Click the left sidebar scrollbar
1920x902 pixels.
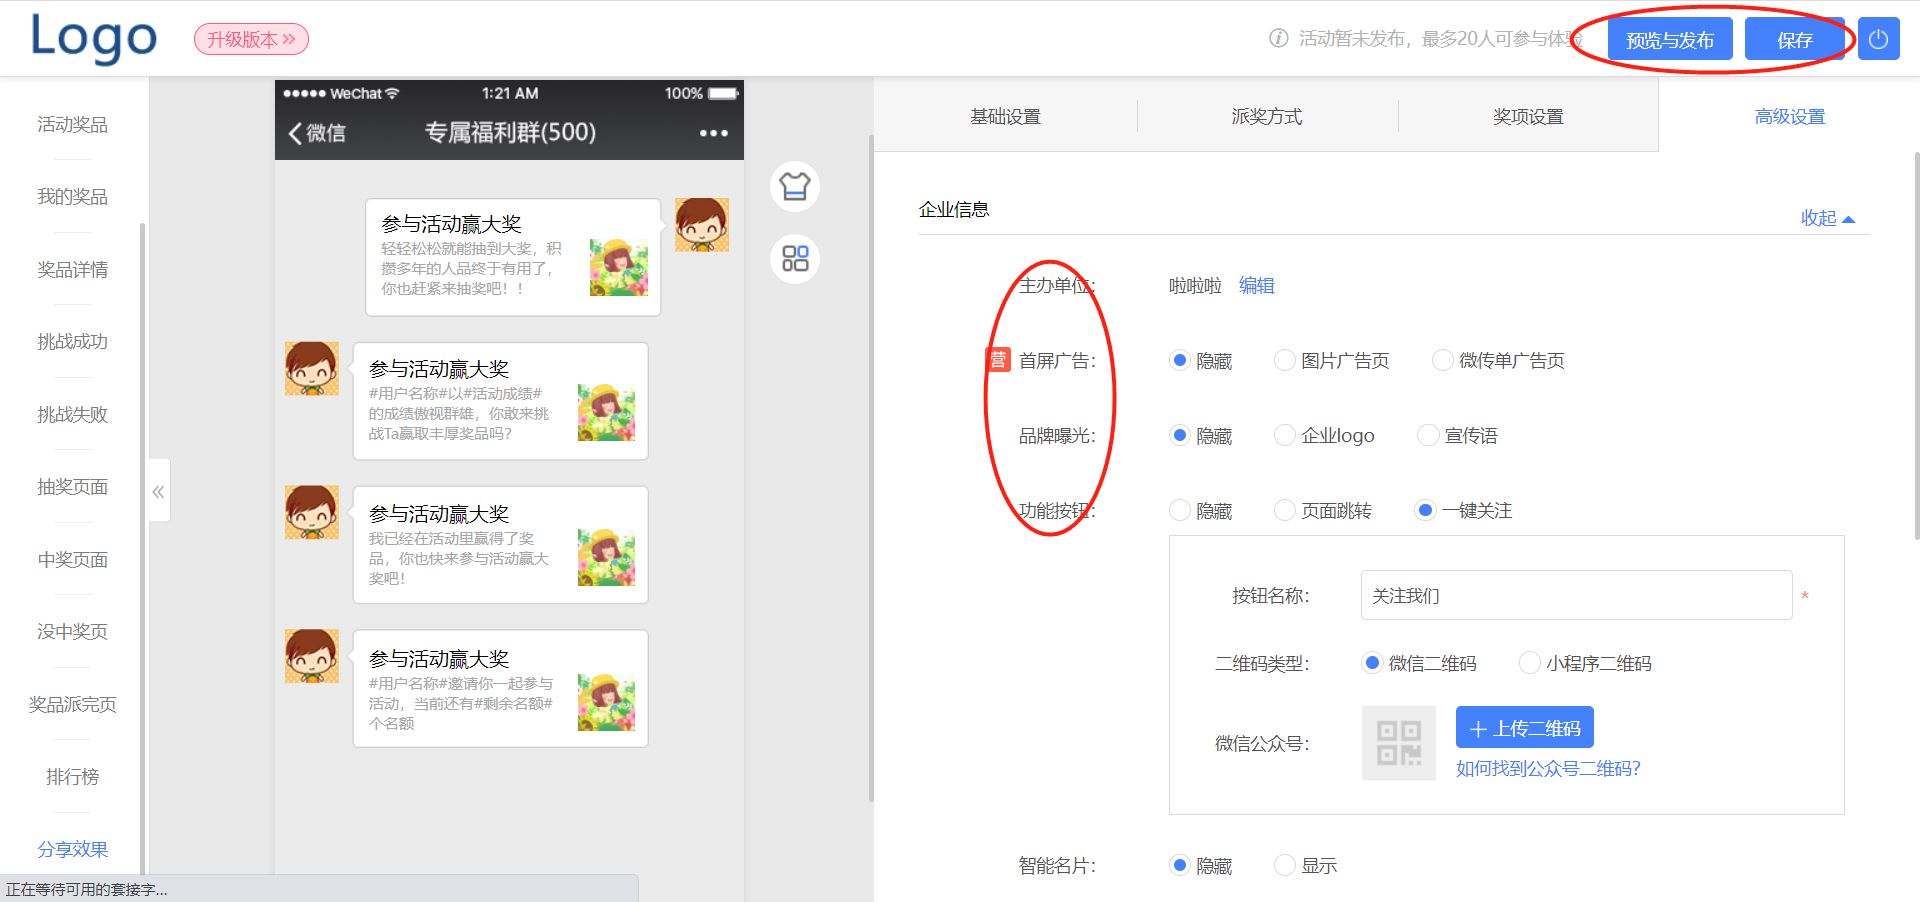tap(142, 548)
